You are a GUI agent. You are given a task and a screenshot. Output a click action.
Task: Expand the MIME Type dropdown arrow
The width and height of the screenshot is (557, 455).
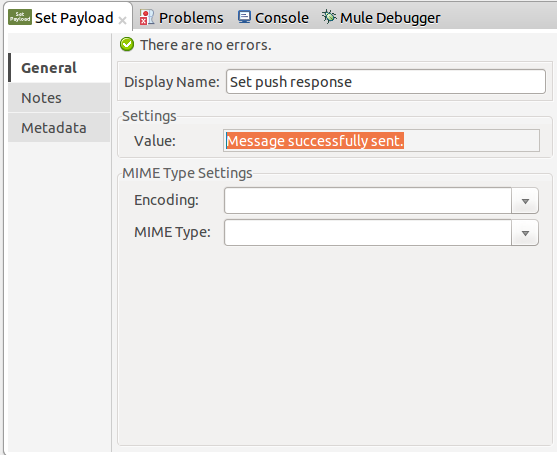(x=525, y=233)
